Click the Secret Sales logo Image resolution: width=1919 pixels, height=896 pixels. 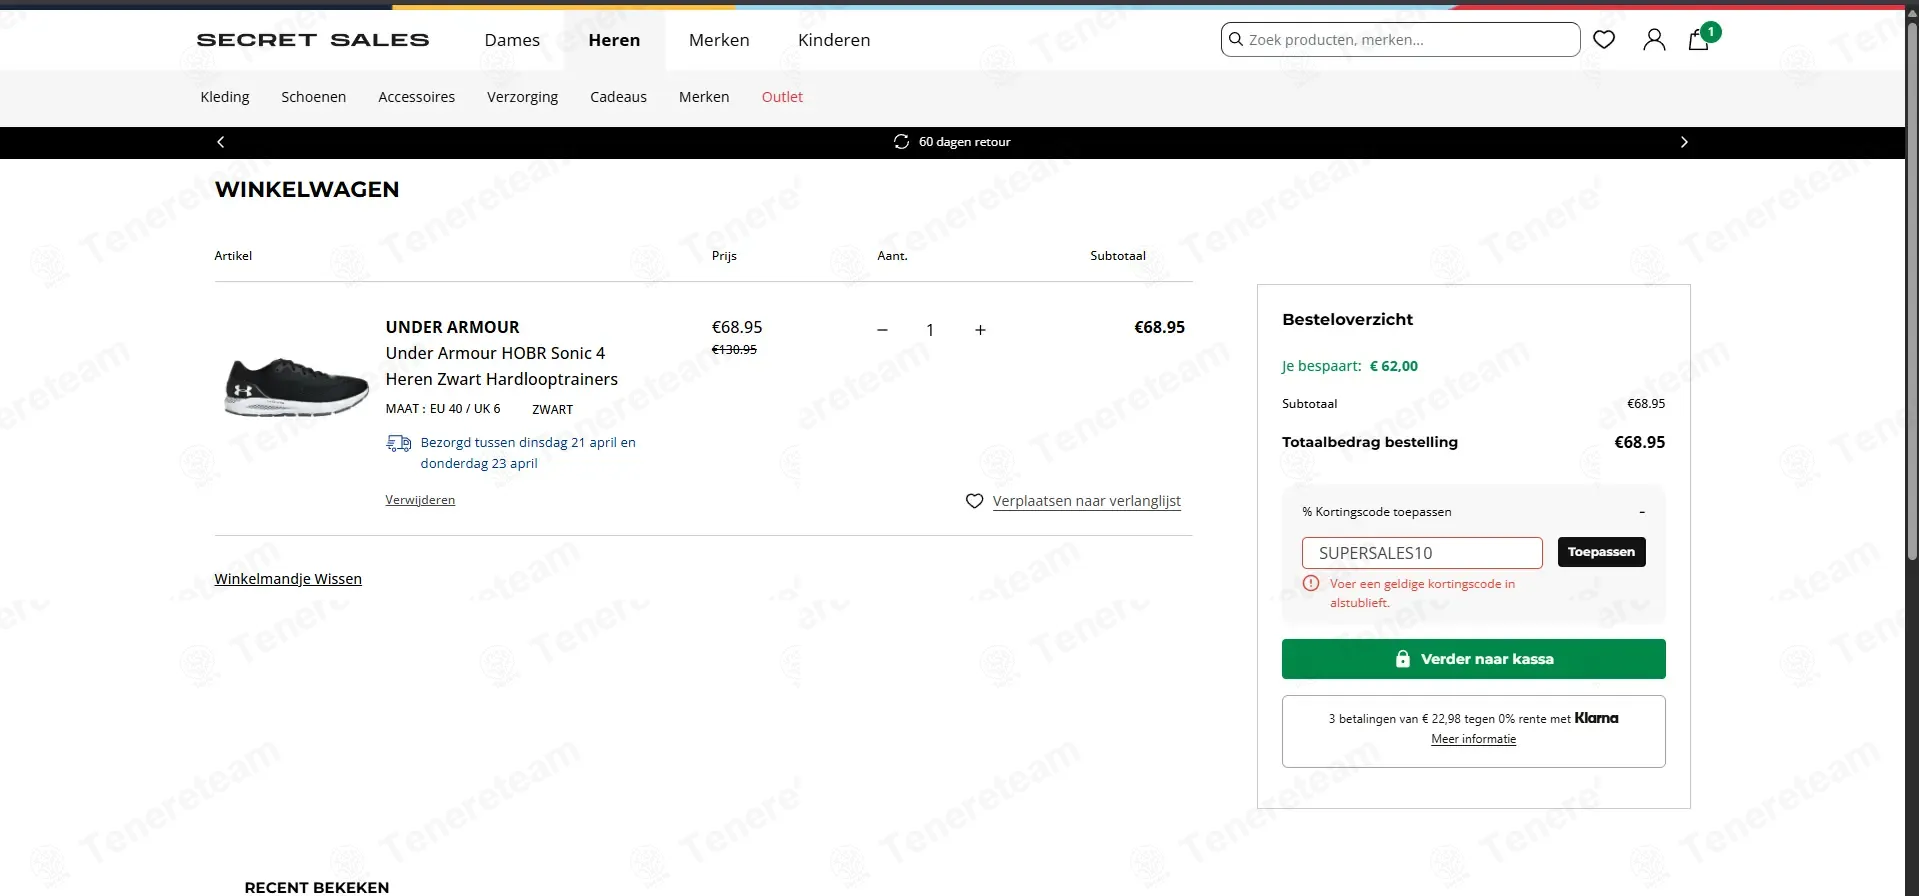313,40
